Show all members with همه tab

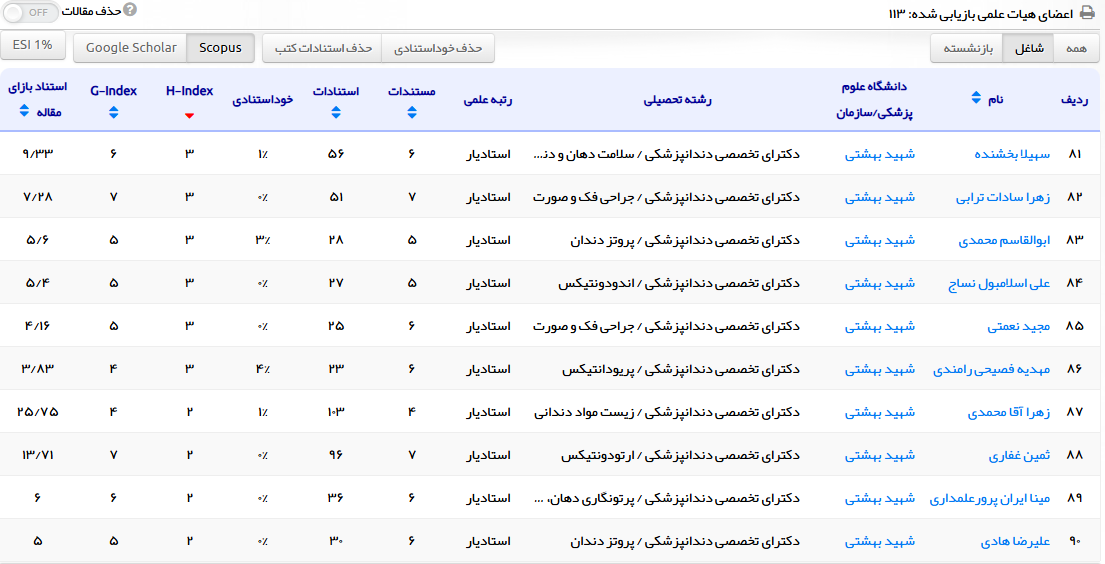point(1075,48)
